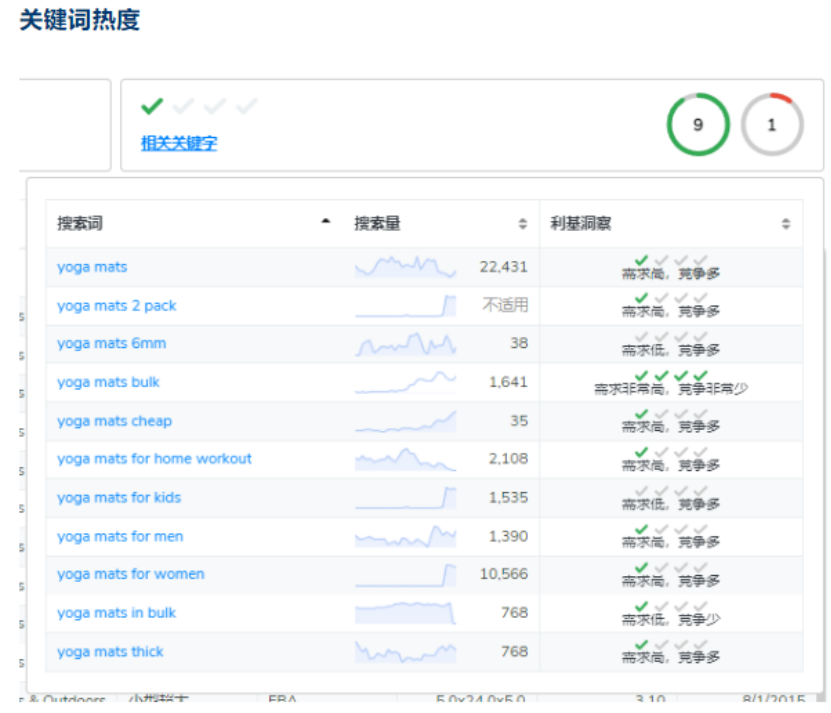Sort by 利基洞察 column arrows
Screen dimensions: 831x713
tap(786, 224)
